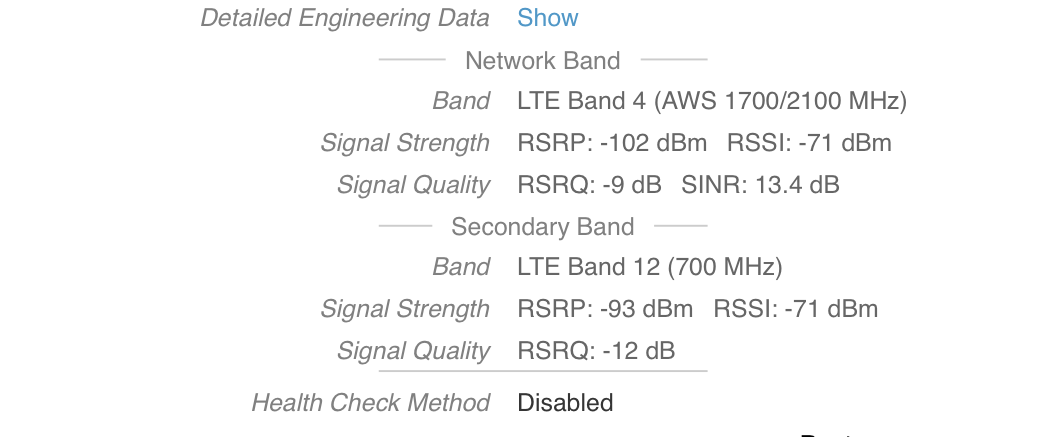
Task: Select the Secondary Band section heading
Action: (x=542, y=226)
